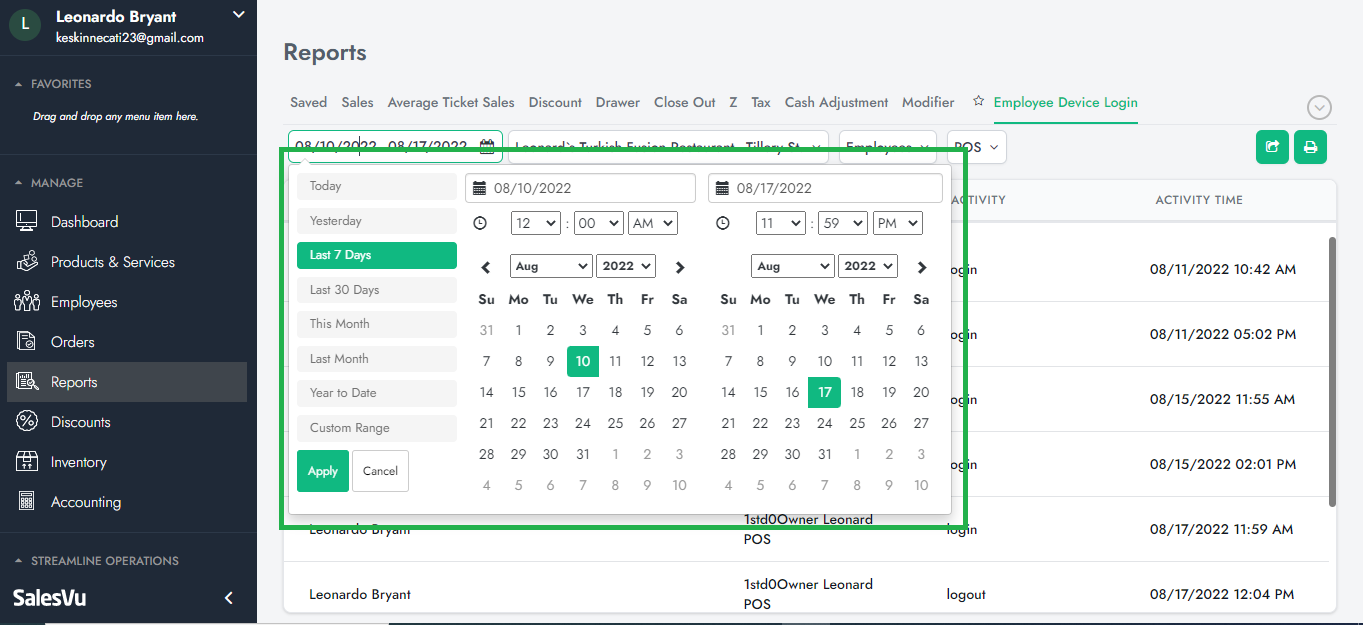Switch to the Sales report tab
This screenshot has height=625, width=1363.
coord(357,102)
